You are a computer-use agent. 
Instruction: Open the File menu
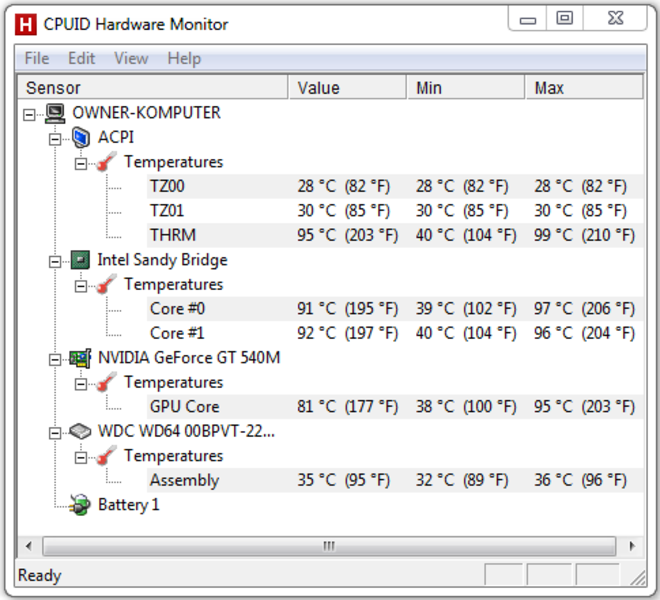tap(37, 58)
